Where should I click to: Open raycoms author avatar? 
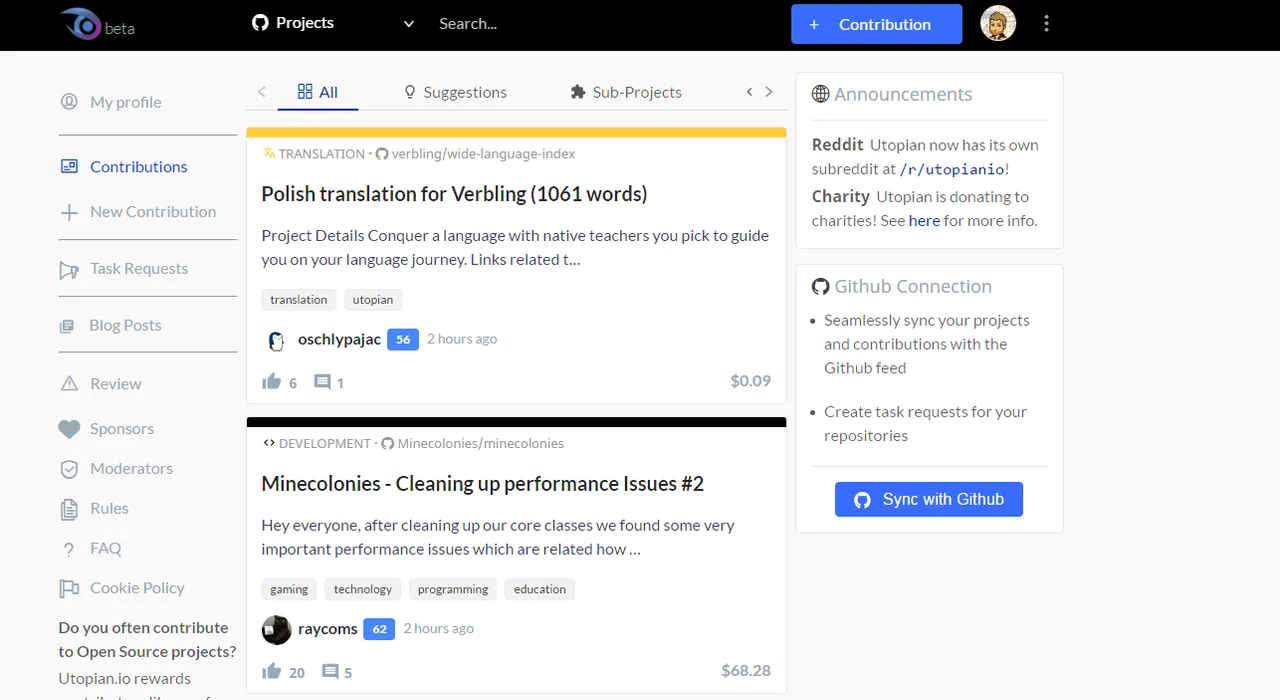pos(276,629)
